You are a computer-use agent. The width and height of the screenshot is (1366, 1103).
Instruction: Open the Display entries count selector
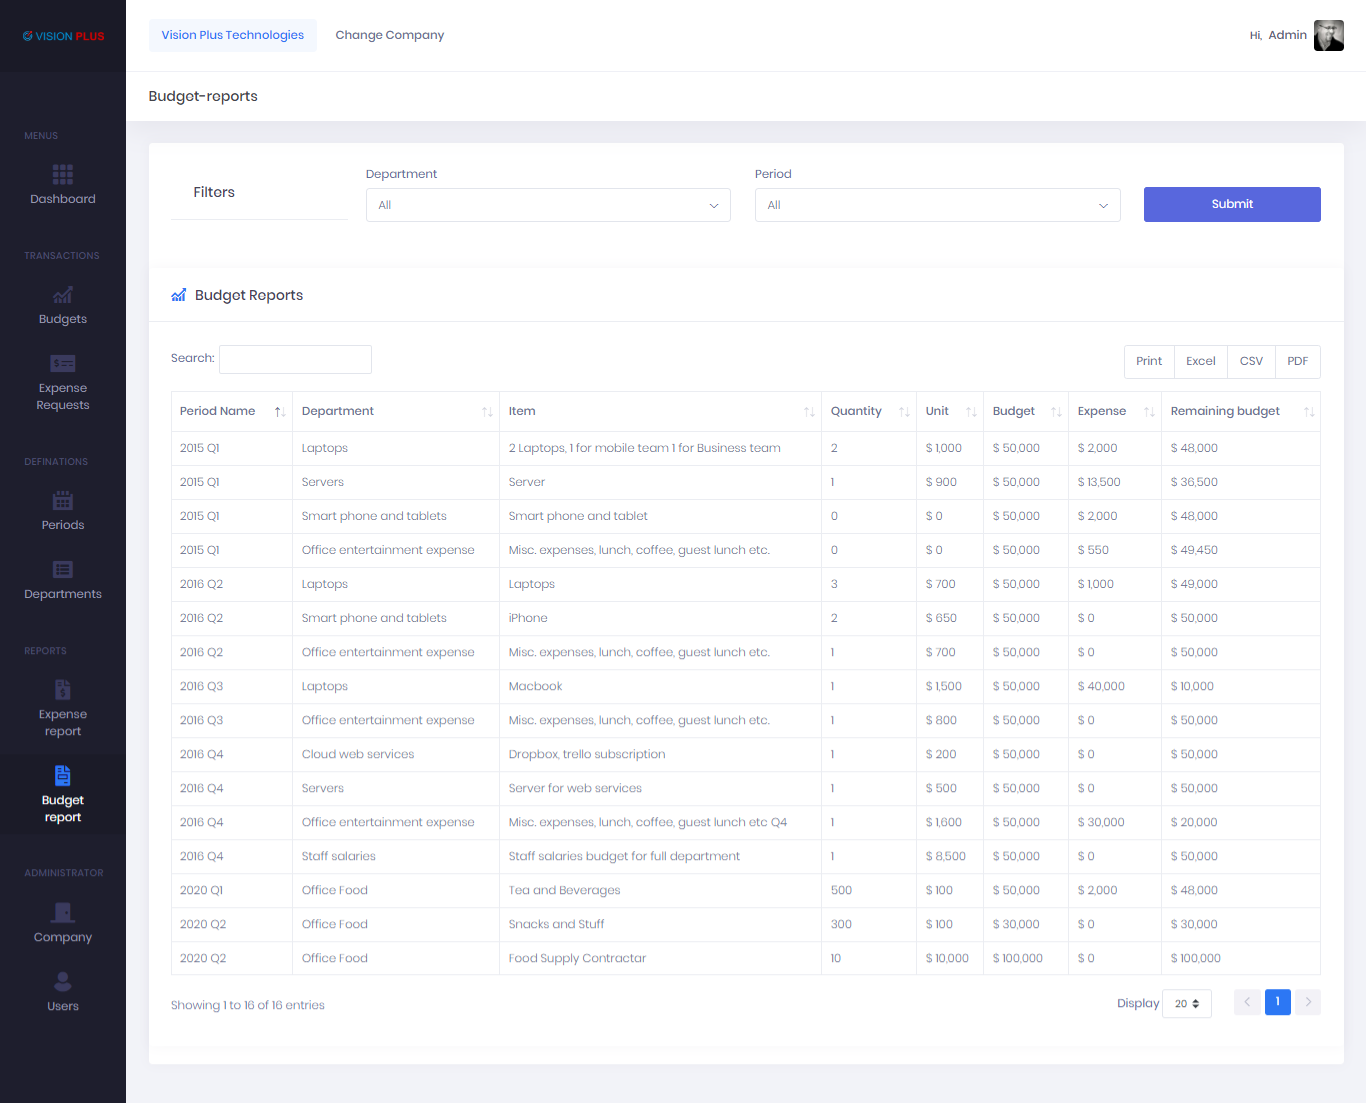[x=1187, y=1004]
